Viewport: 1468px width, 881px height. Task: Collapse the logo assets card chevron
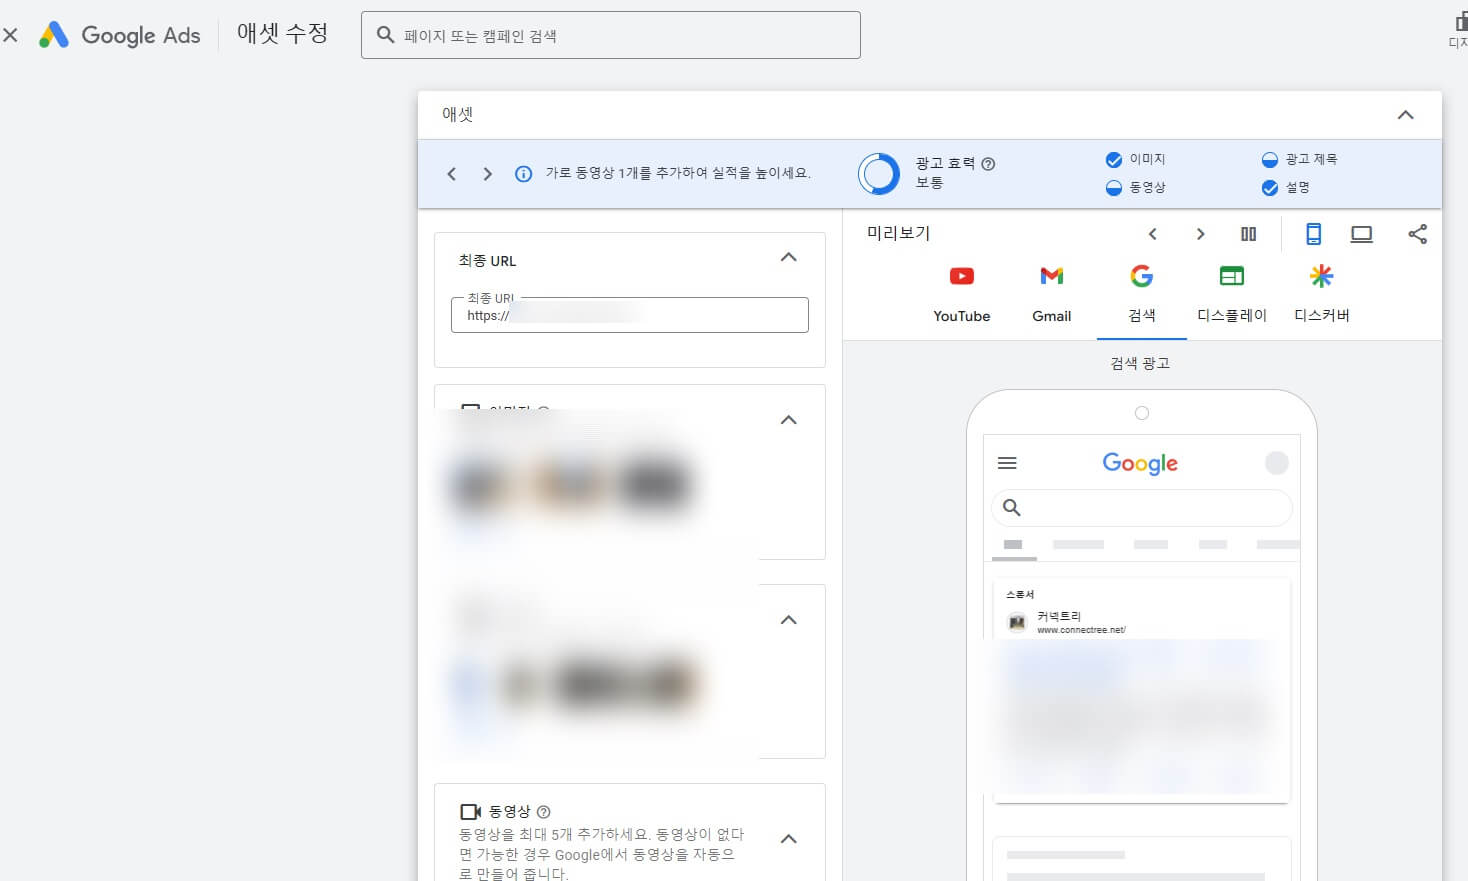(788, 620)
